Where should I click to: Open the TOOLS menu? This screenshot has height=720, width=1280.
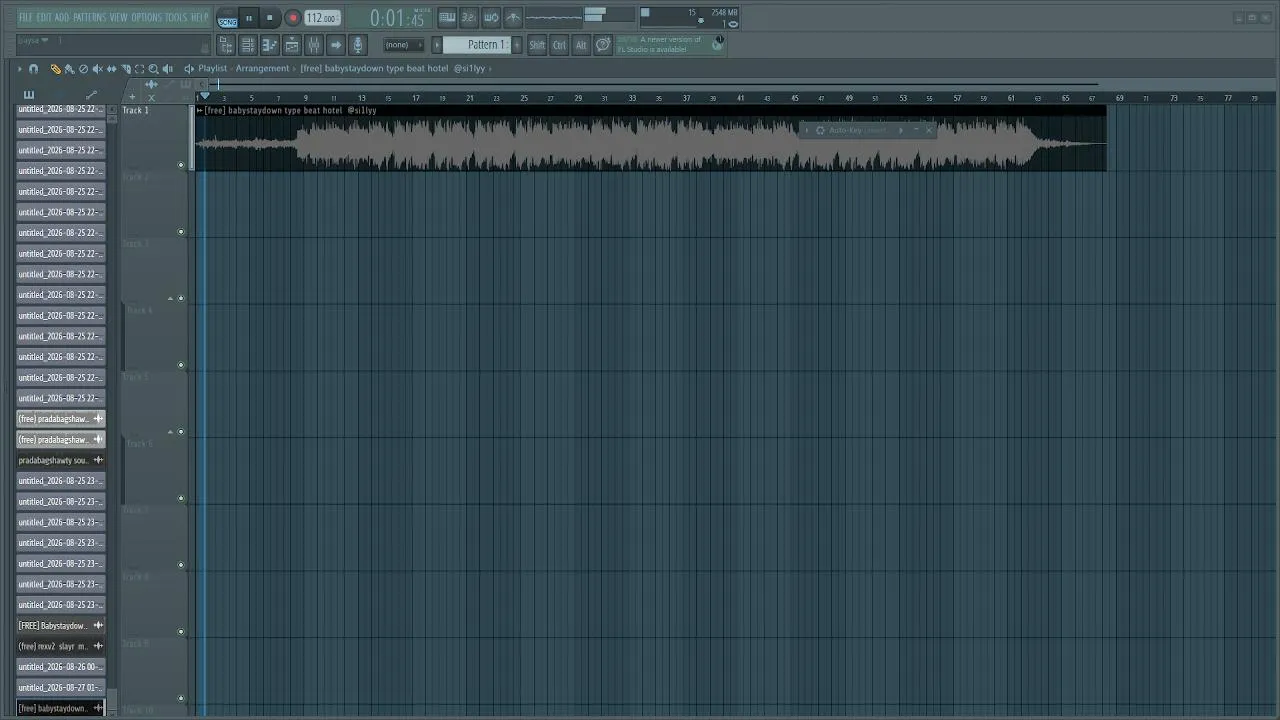(175, 17)
